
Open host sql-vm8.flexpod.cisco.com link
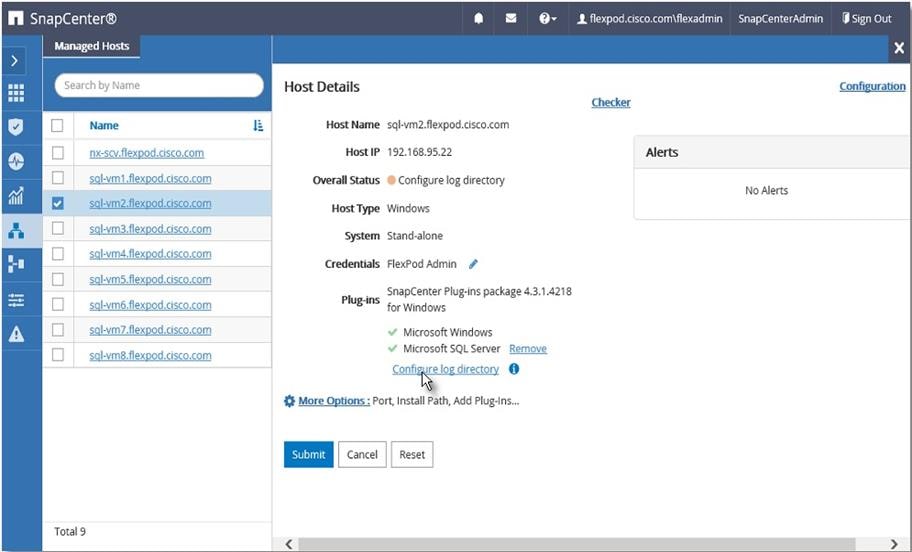[x=150, y=355]
